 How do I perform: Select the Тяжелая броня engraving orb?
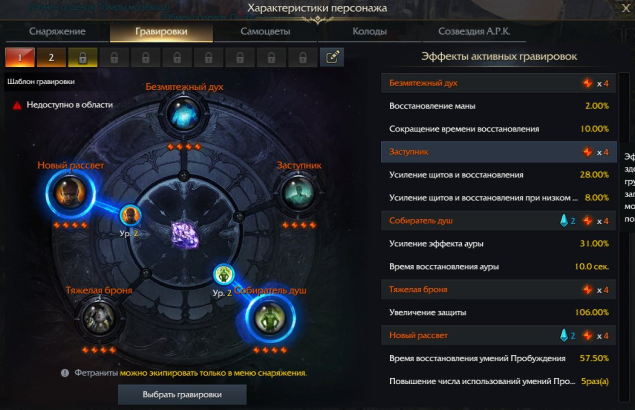(99, 318)
